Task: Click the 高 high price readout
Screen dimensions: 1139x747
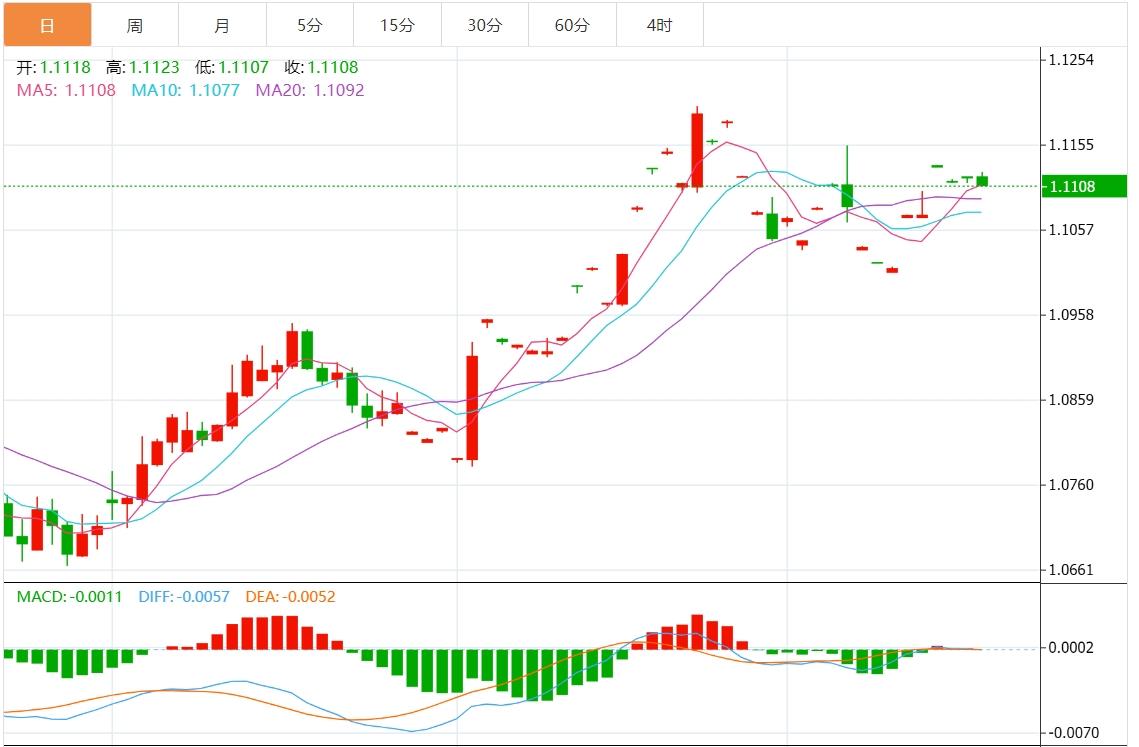Action: [143, 68]
